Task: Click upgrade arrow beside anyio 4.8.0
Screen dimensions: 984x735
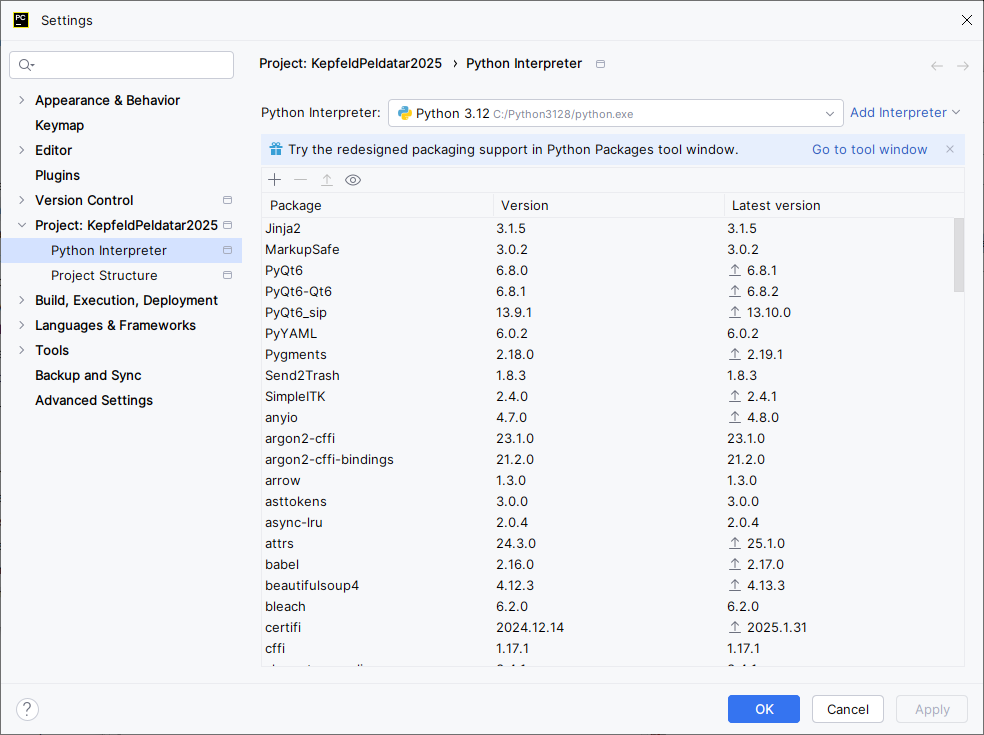Action: coord(735,417)
